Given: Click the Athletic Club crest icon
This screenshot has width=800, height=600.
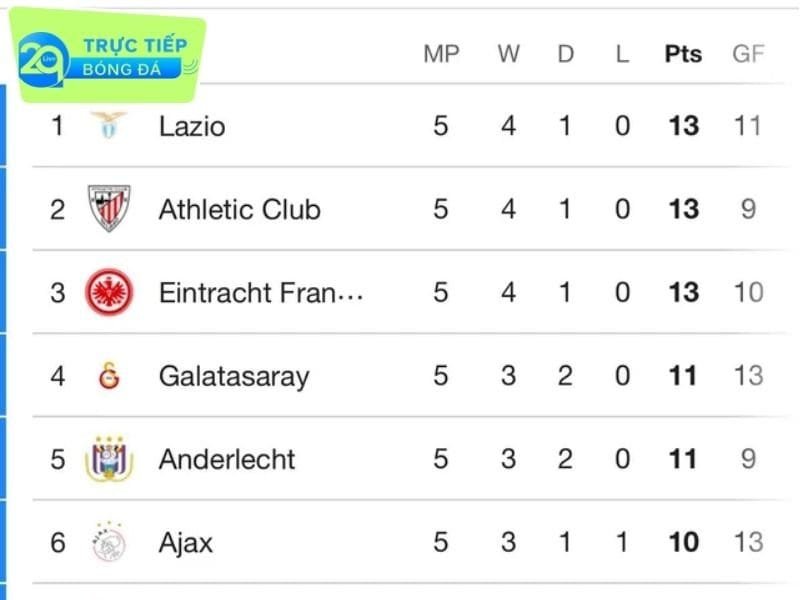Looking at the screenshot, I should [109, 208].
